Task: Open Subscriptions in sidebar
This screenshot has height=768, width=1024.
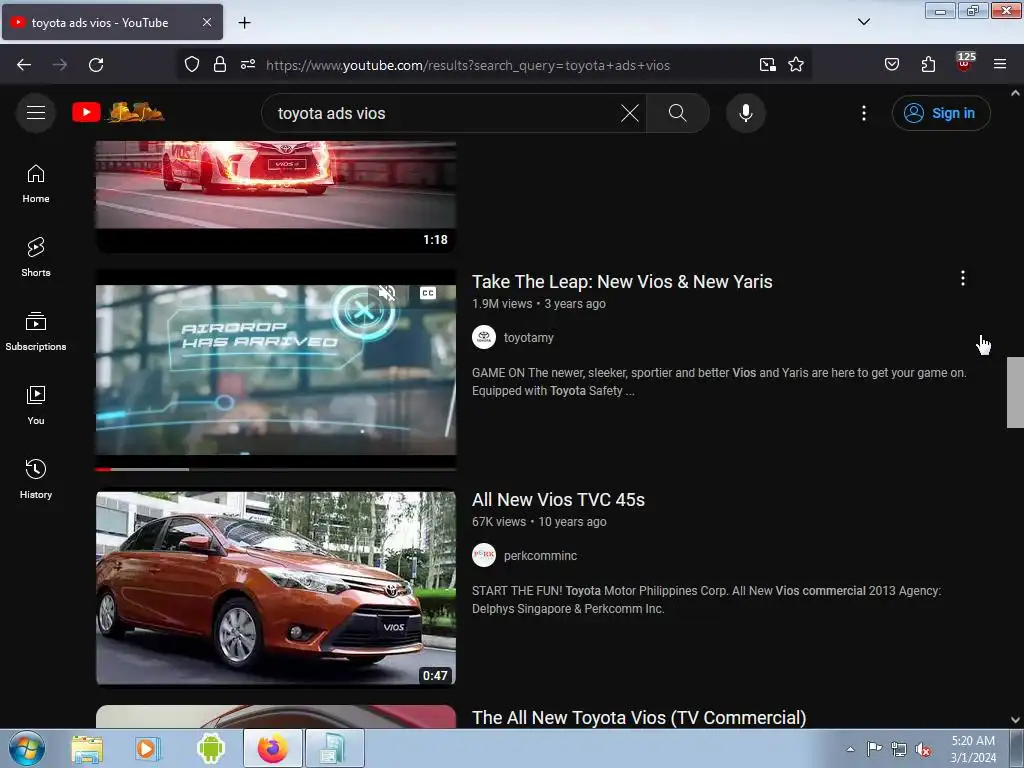Action: (36, 332)
